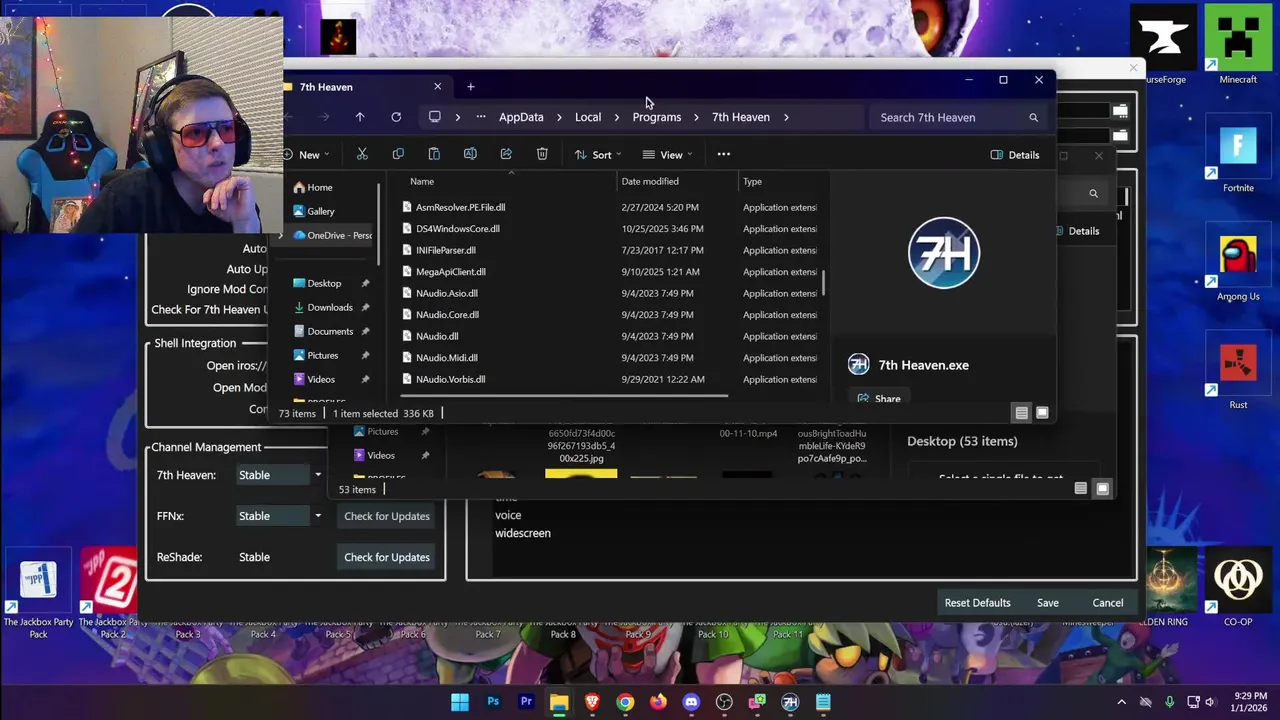Screen dimensions: 1280x720
Task: Open a new Explorer tab with plus
Action: tap(471, 87)
